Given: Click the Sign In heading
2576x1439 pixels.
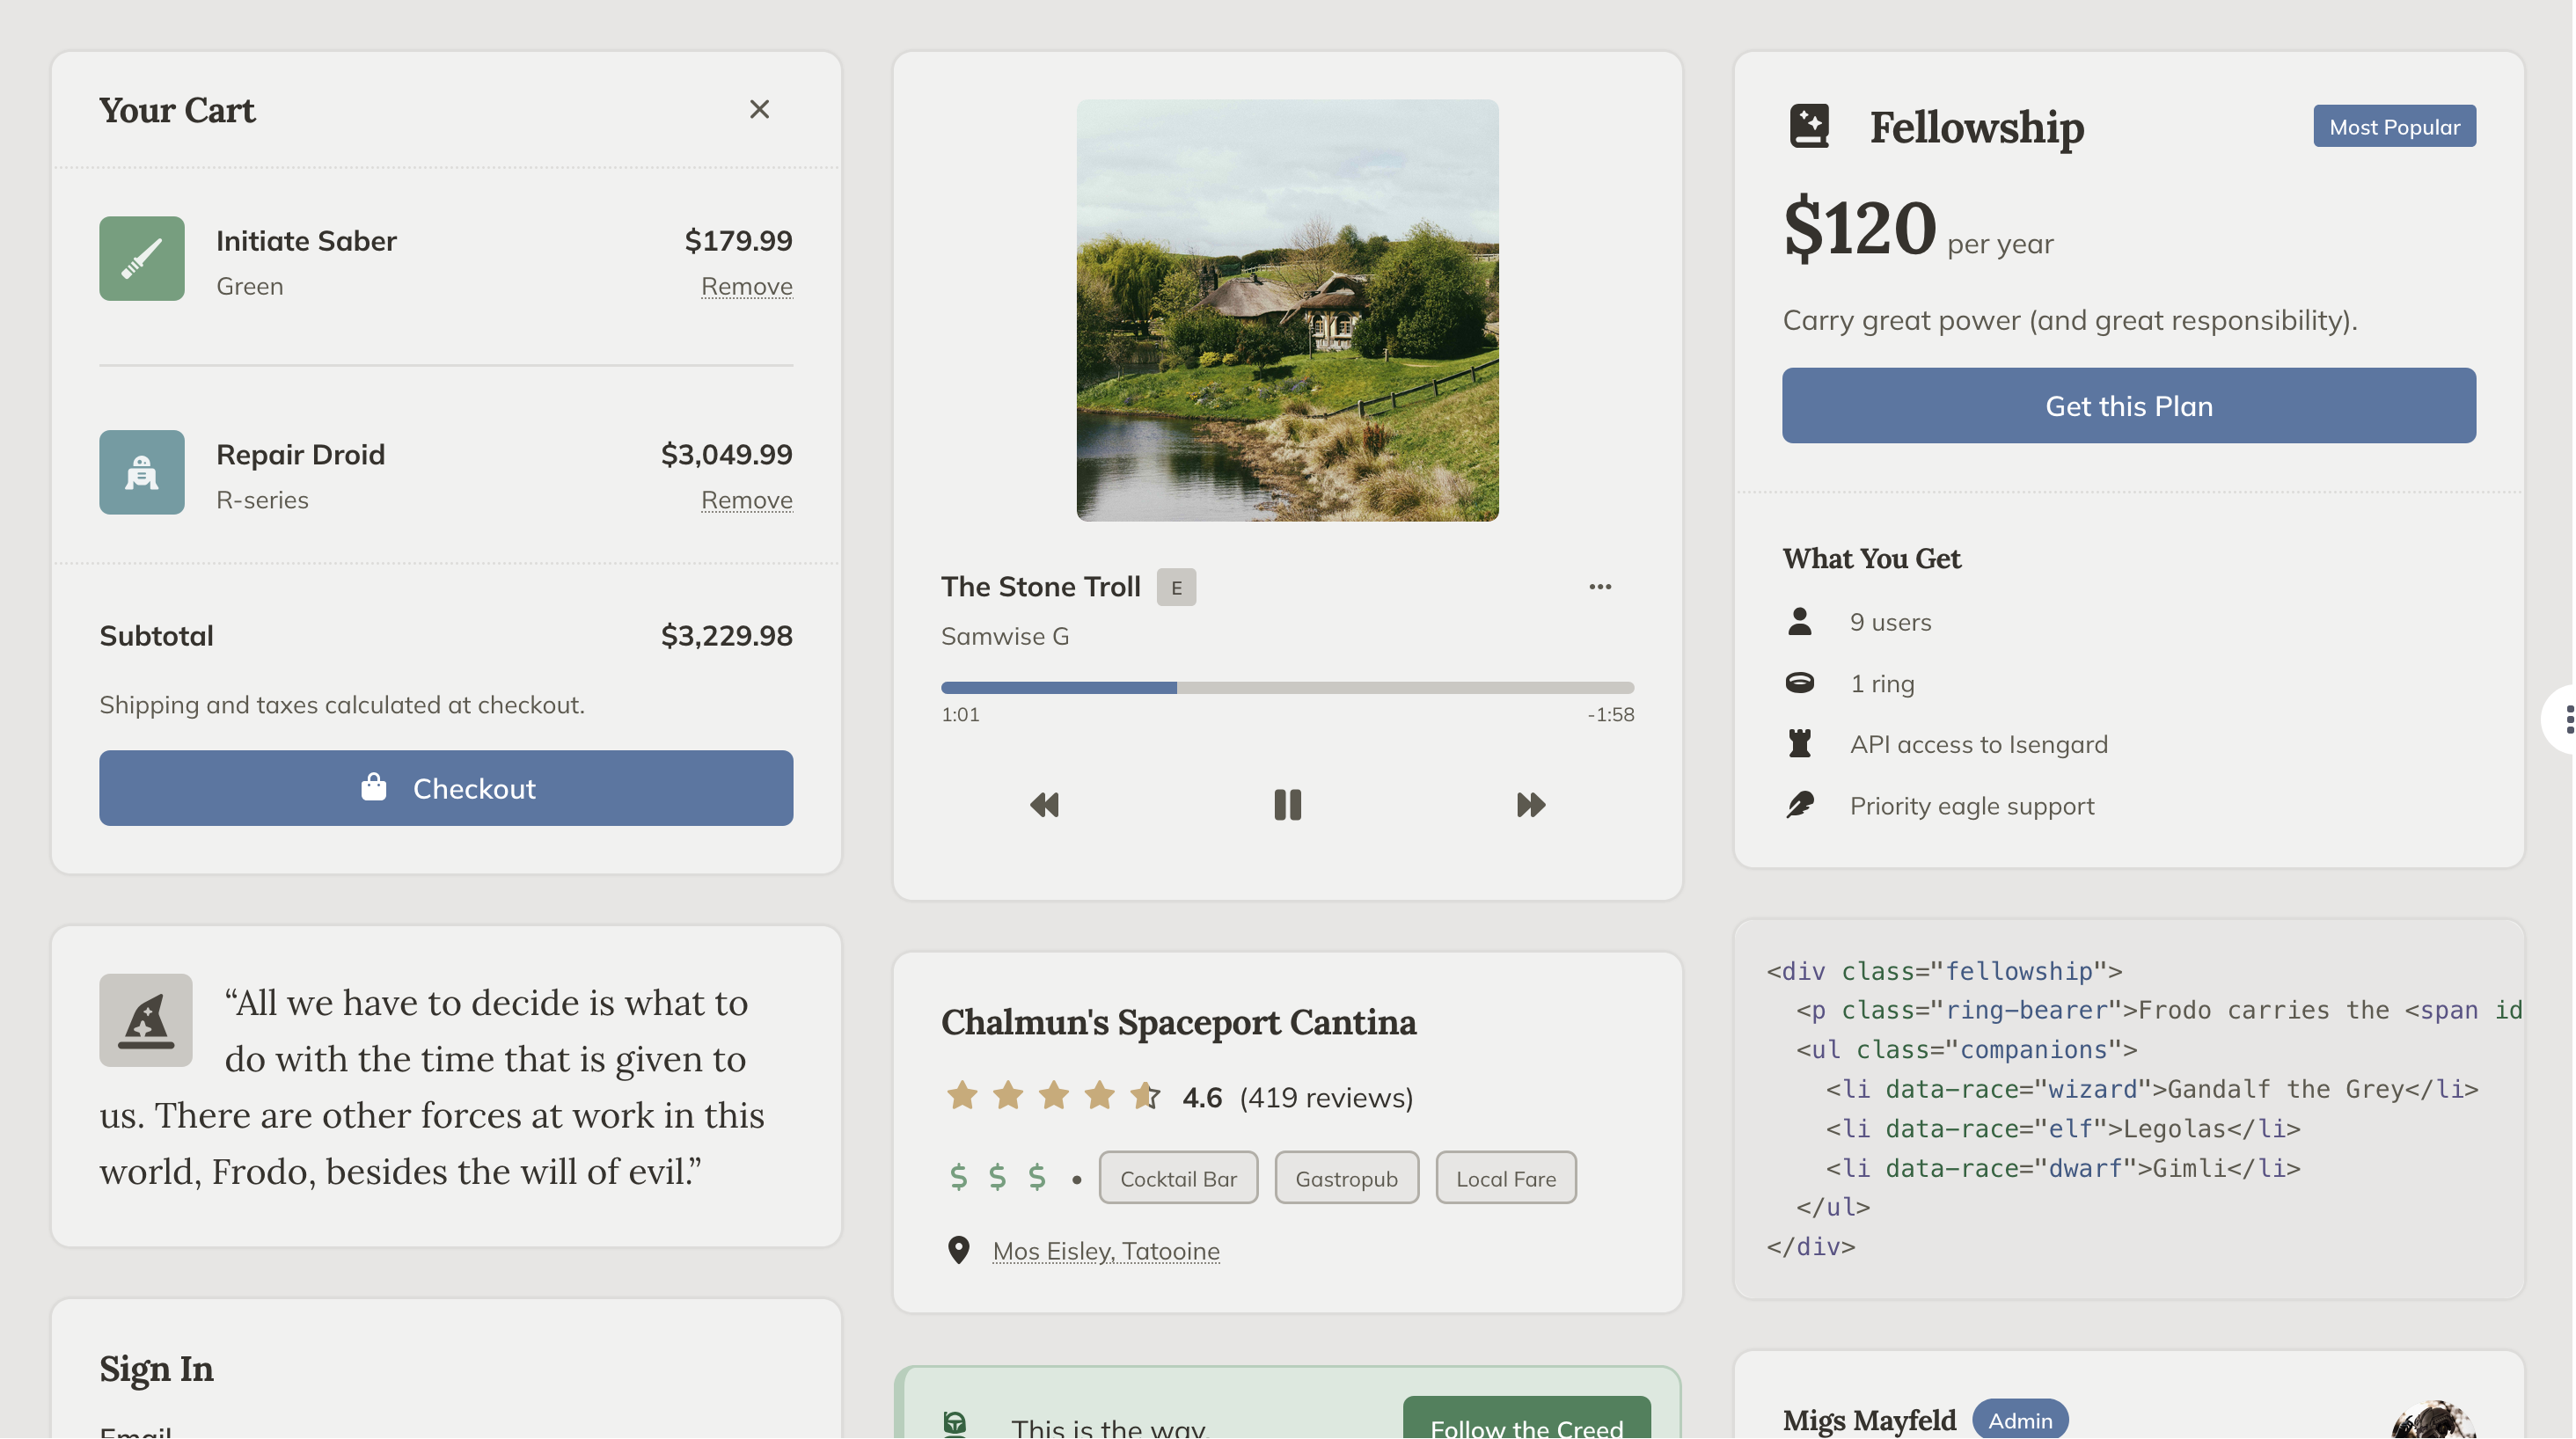Looking at the screenshot, I should [156, 1369].
